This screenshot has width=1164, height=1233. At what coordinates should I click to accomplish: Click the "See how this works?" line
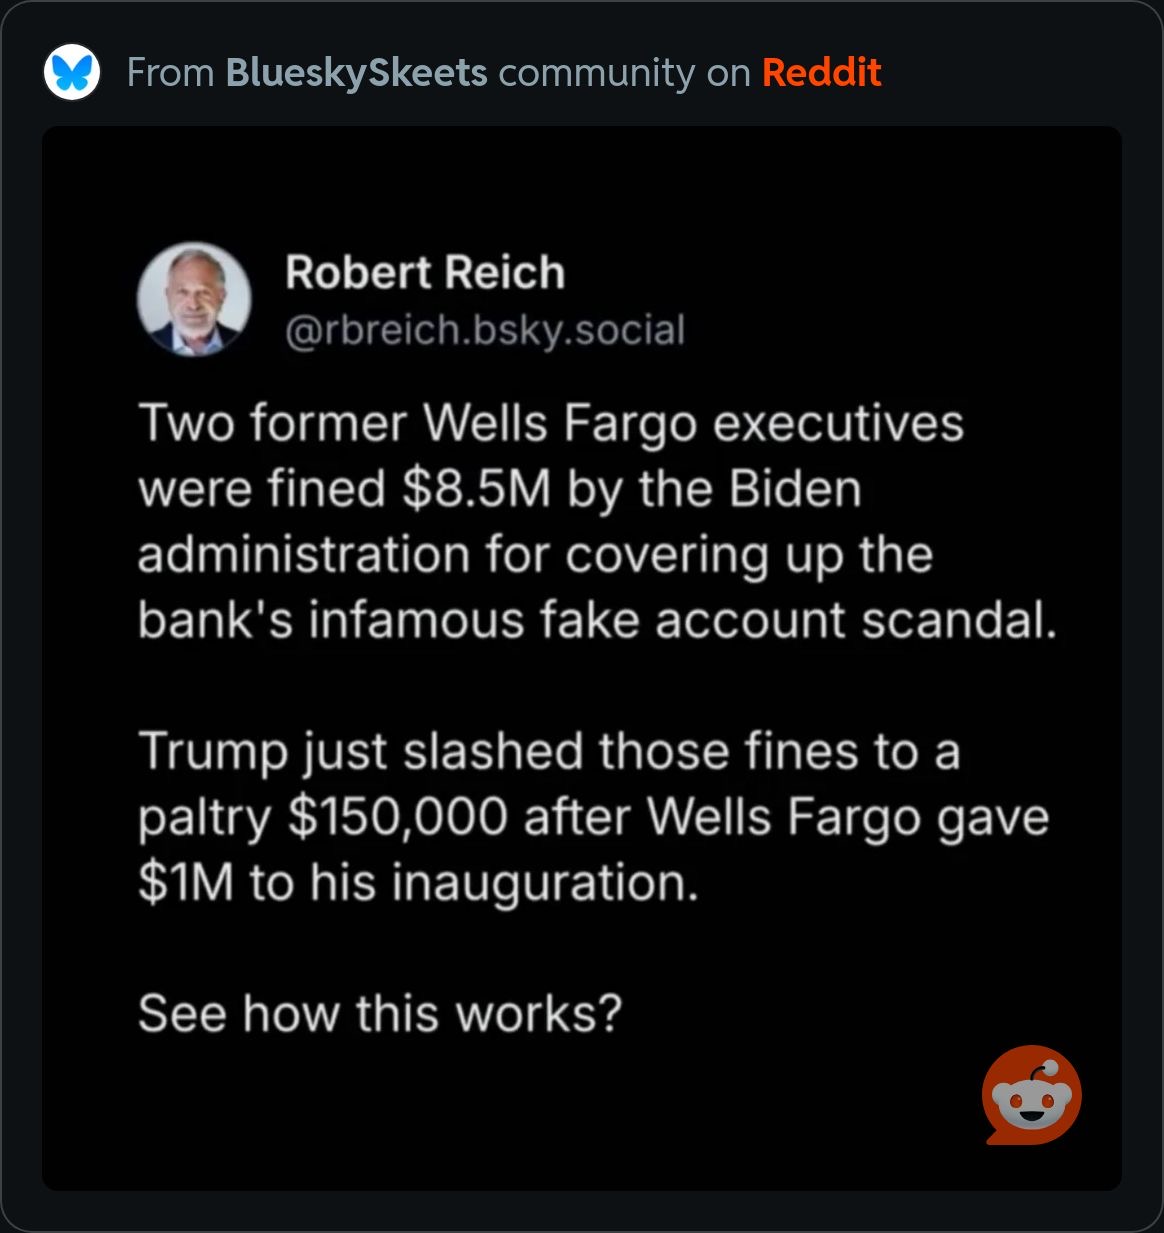(x=380, y=1014)
